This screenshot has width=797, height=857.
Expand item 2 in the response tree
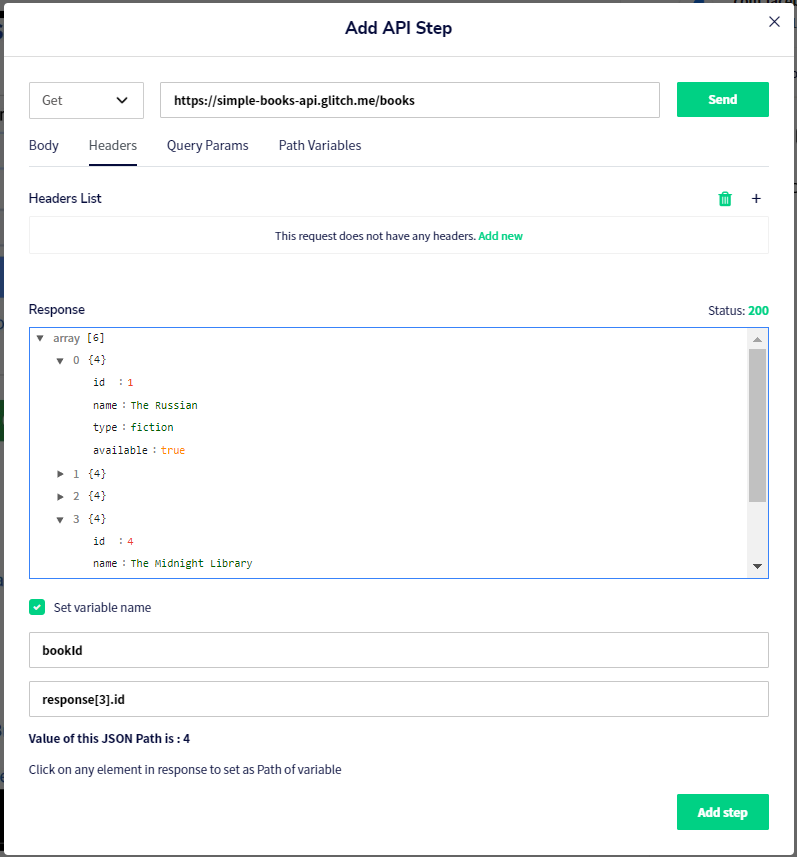click(x=60, y=496)
